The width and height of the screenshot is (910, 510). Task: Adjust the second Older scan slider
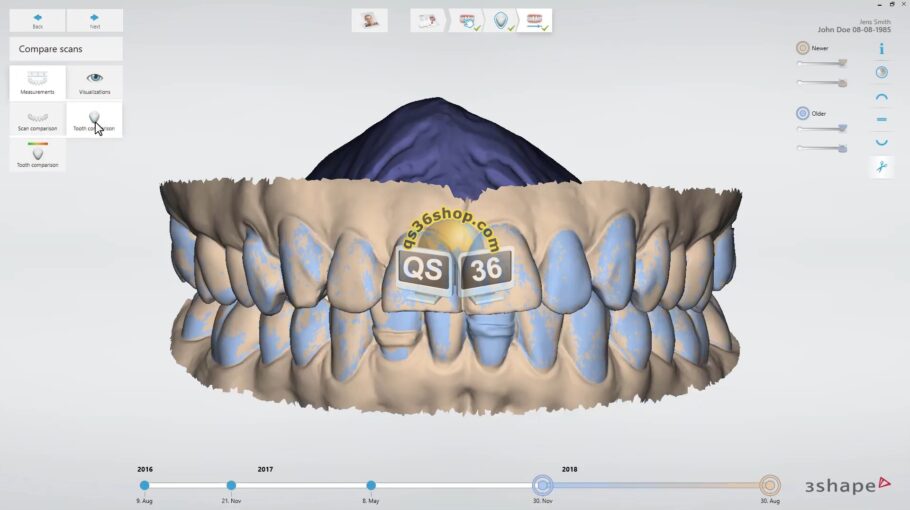click(842, 148)
